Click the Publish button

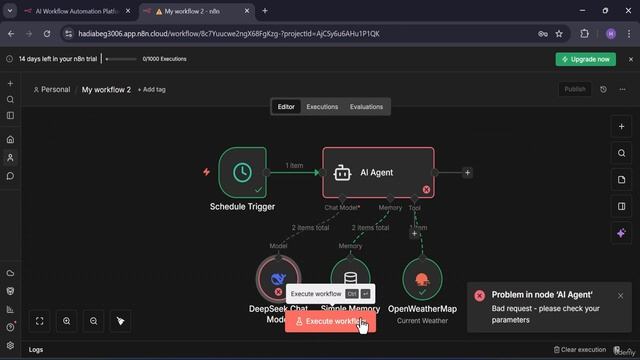click(x=575, y=89)
